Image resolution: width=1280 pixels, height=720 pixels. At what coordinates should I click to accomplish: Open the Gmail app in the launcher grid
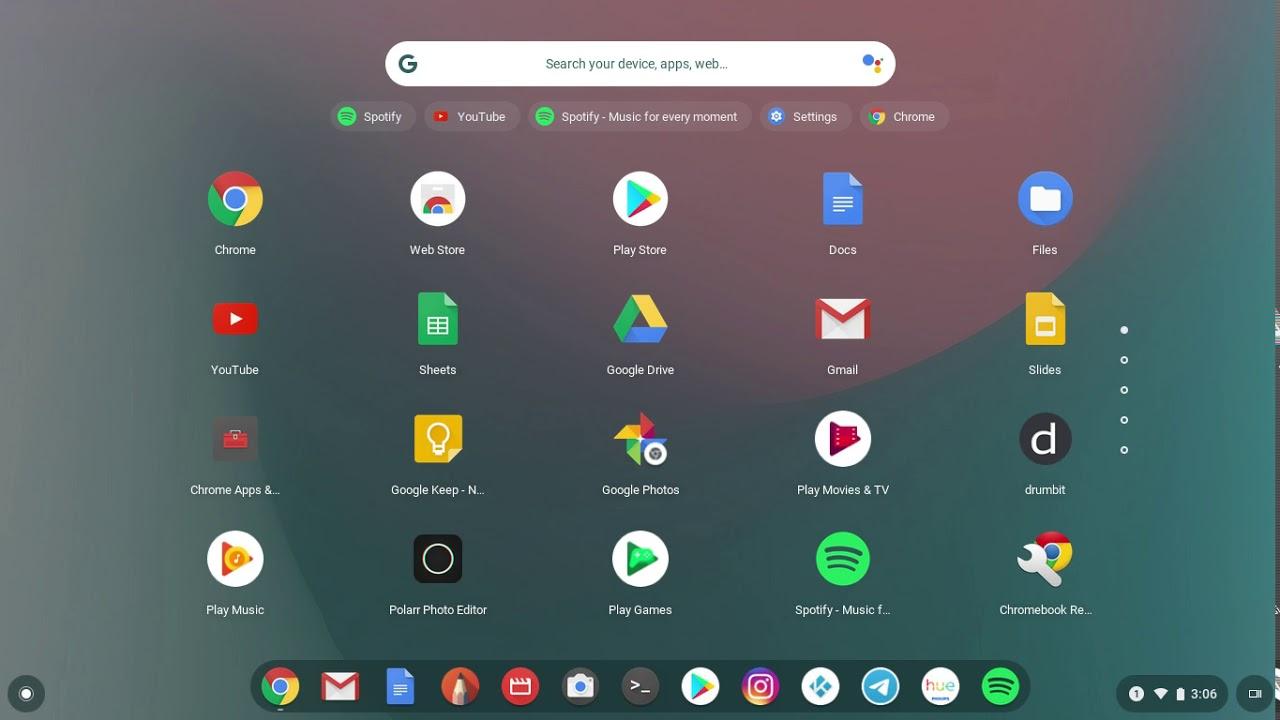pos(842,319)
